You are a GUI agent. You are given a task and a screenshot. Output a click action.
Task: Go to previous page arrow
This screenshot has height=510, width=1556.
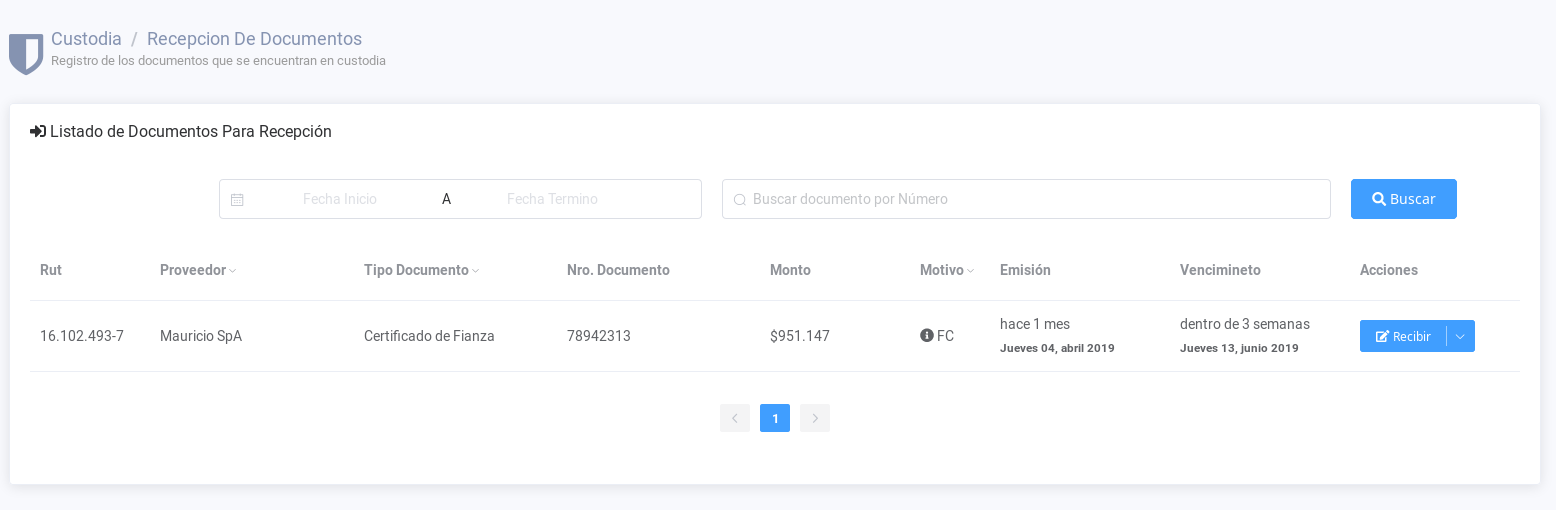pos(734,418)
